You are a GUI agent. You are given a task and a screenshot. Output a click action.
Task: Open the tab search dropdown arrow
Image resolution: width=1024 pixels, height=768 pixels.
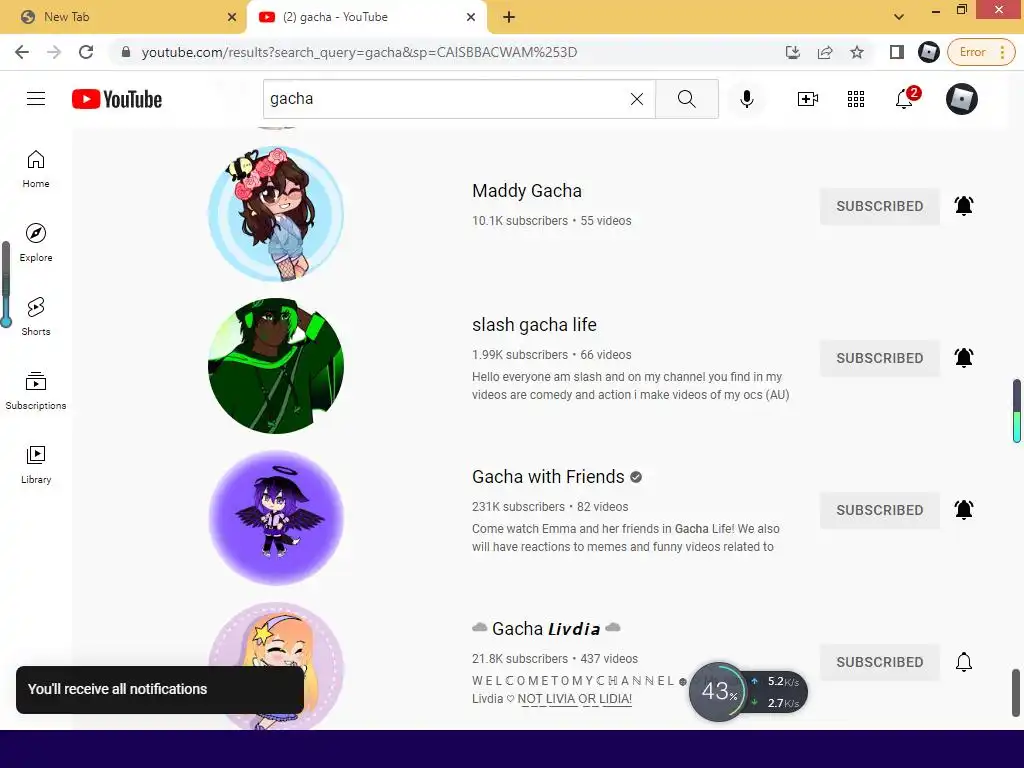tap(899, 17)
